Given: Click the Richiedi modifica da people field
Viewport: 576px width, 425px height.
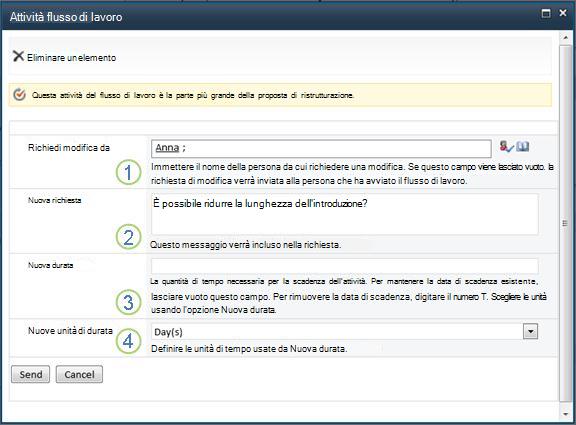Looking at the screenshot, I should pos(321,148).
